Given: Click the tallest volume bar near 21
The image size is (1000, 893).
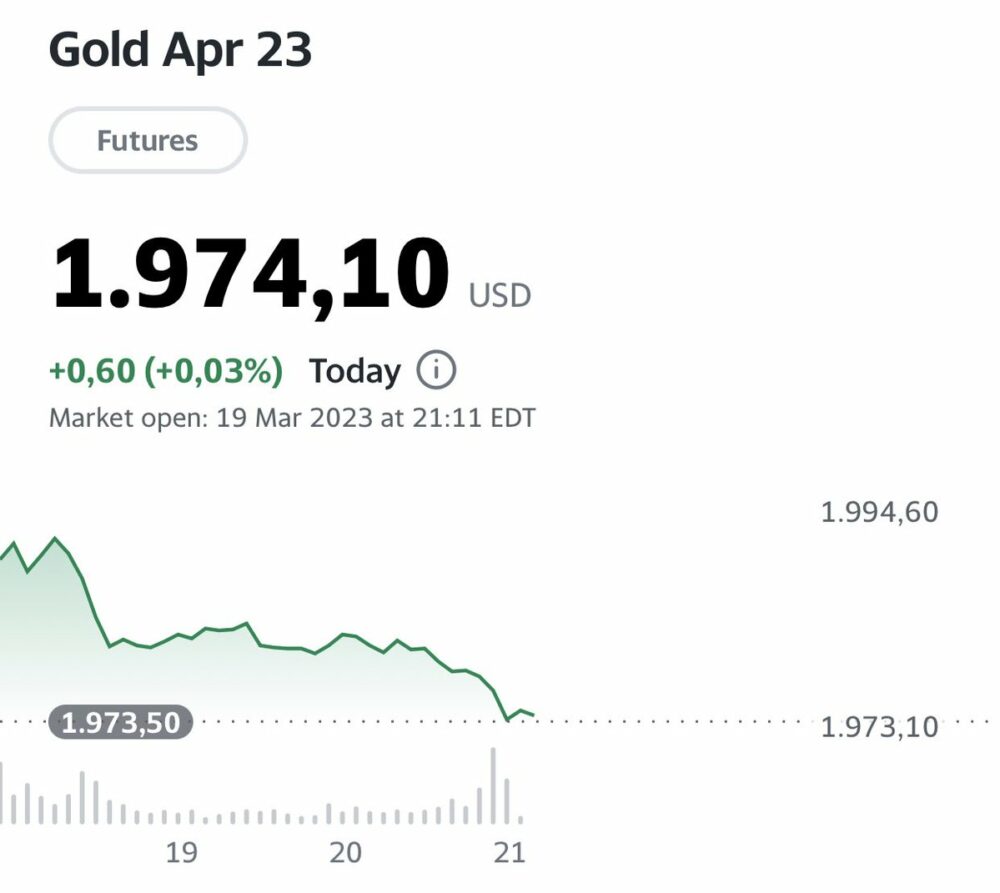Looking at the screenshot, I should (493, 788).
